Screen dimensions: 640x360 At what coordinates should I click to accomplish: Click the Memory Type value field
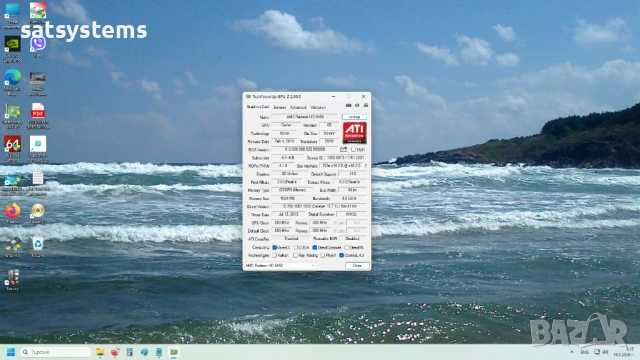click(294, 190)
